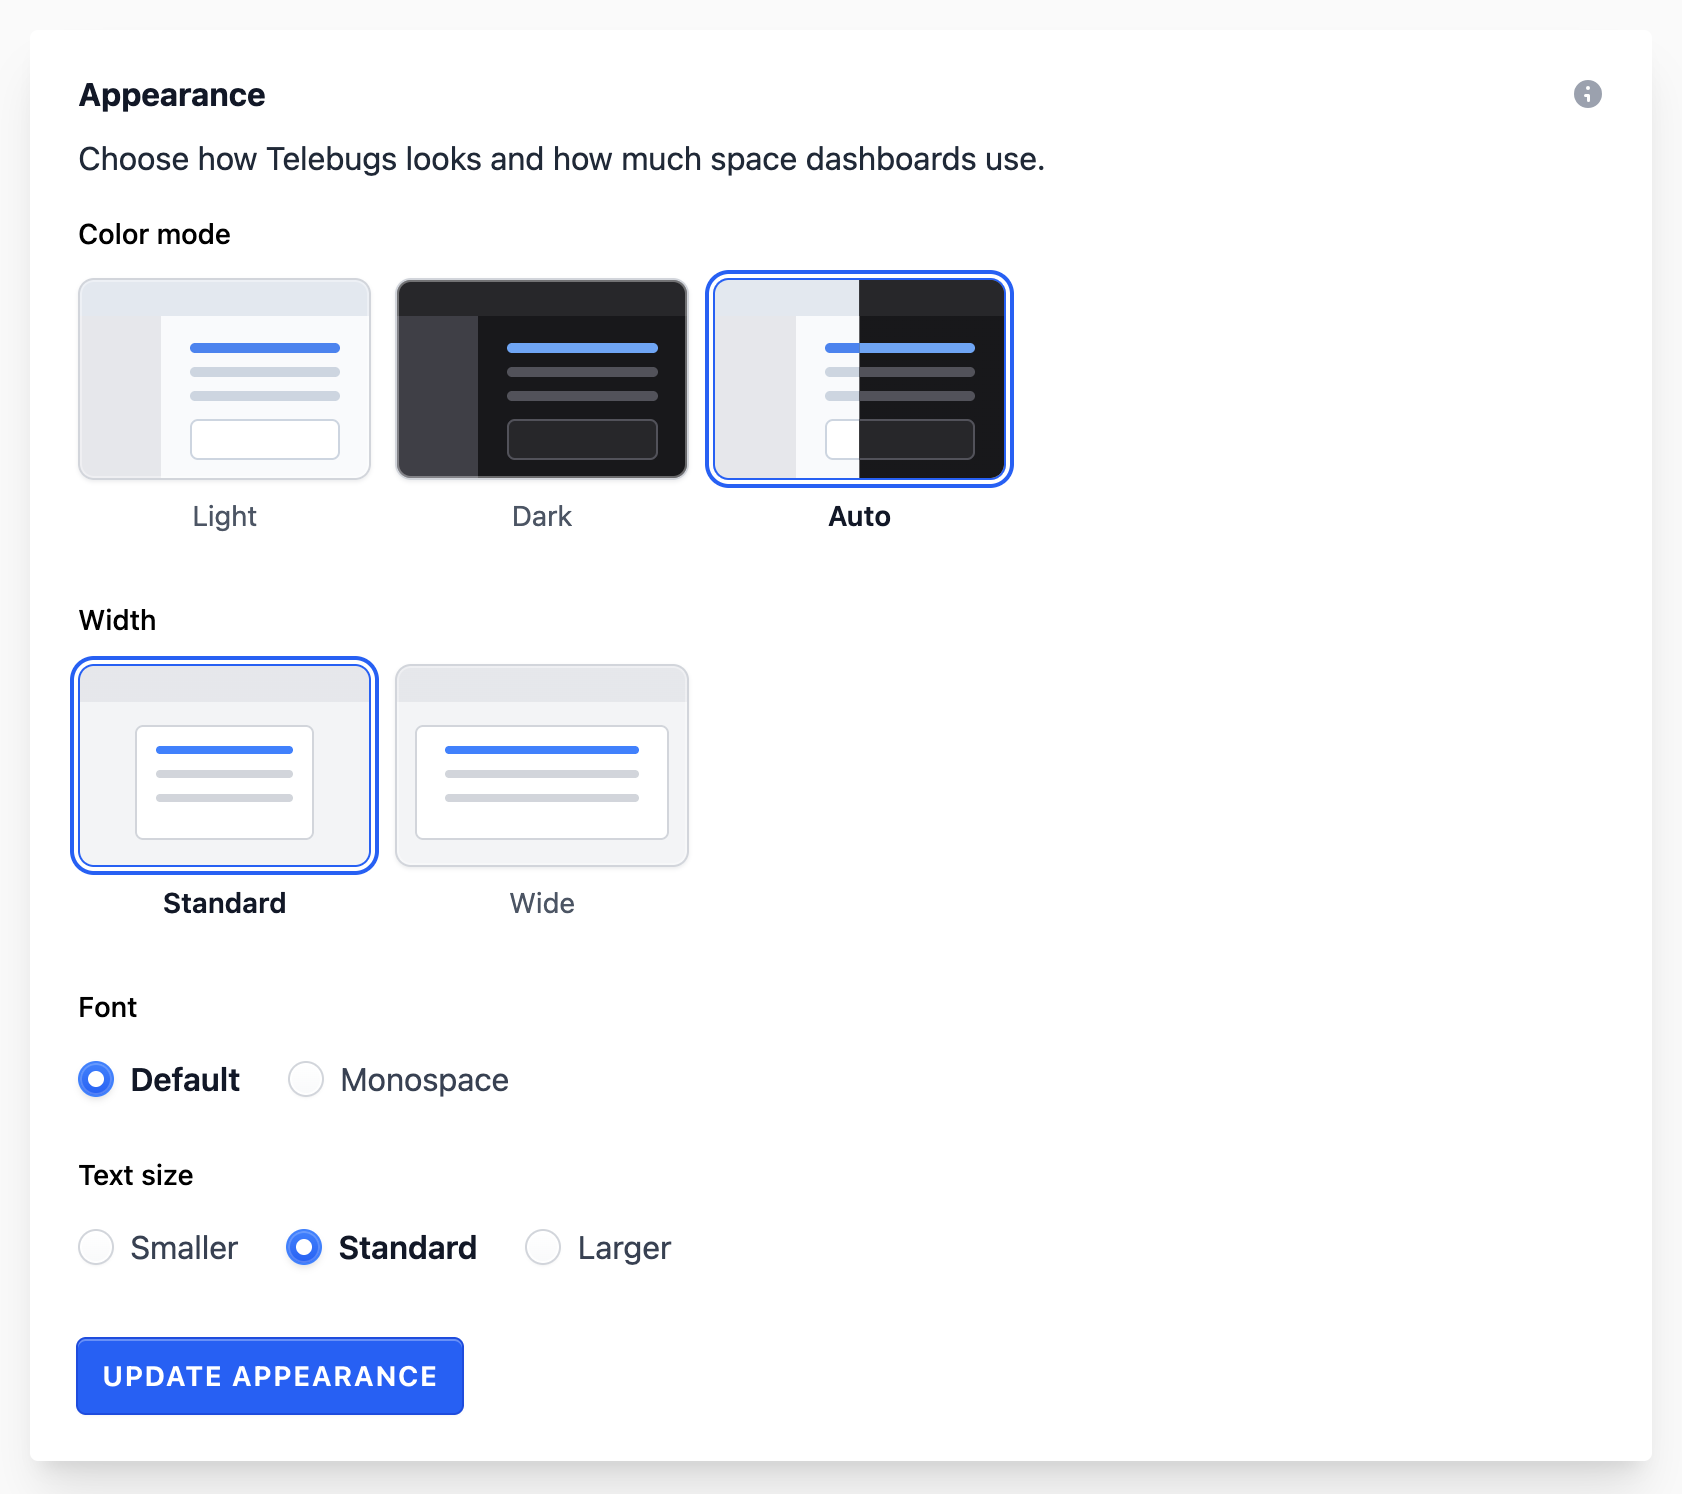Screen dimensions: 1682x1494
Task: Click the Update Appearance button
Action: point(270,1376)
